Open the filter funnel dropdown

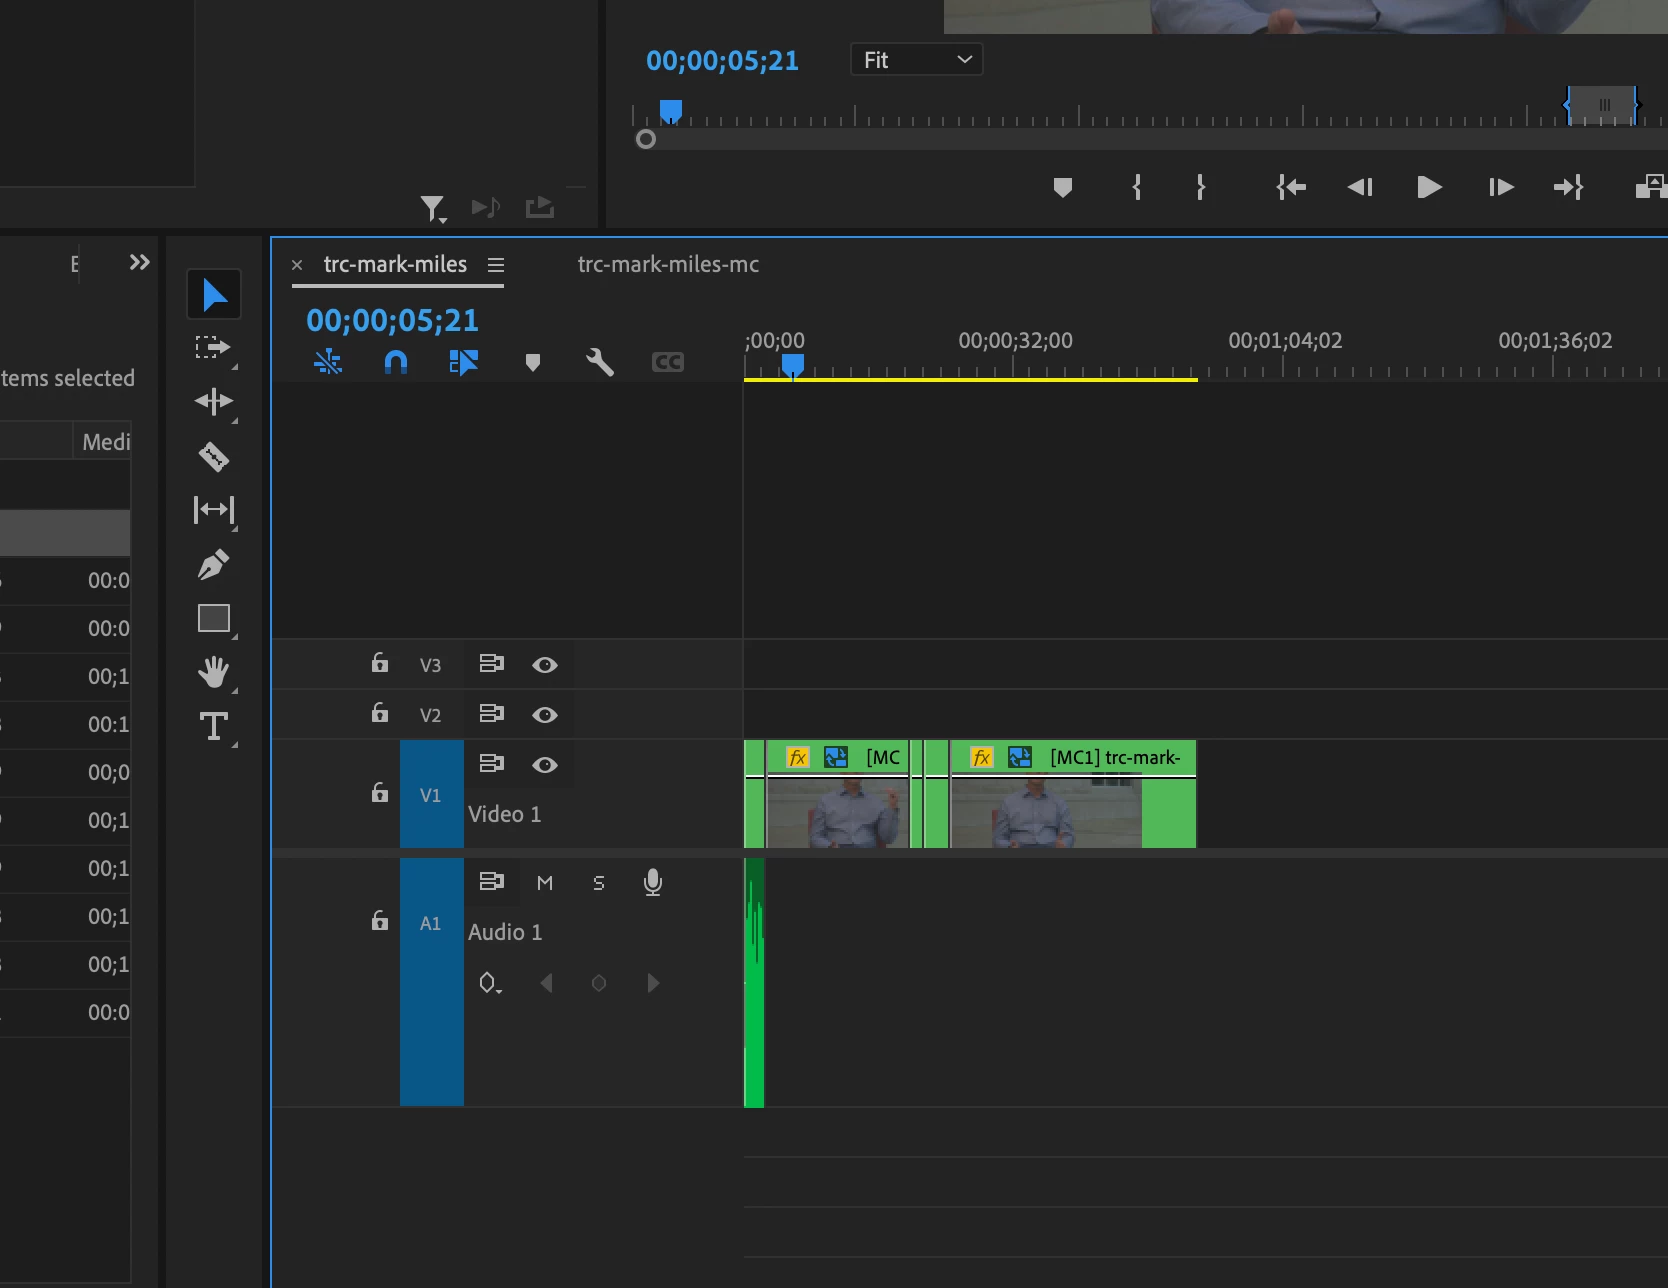click(433, 208)
